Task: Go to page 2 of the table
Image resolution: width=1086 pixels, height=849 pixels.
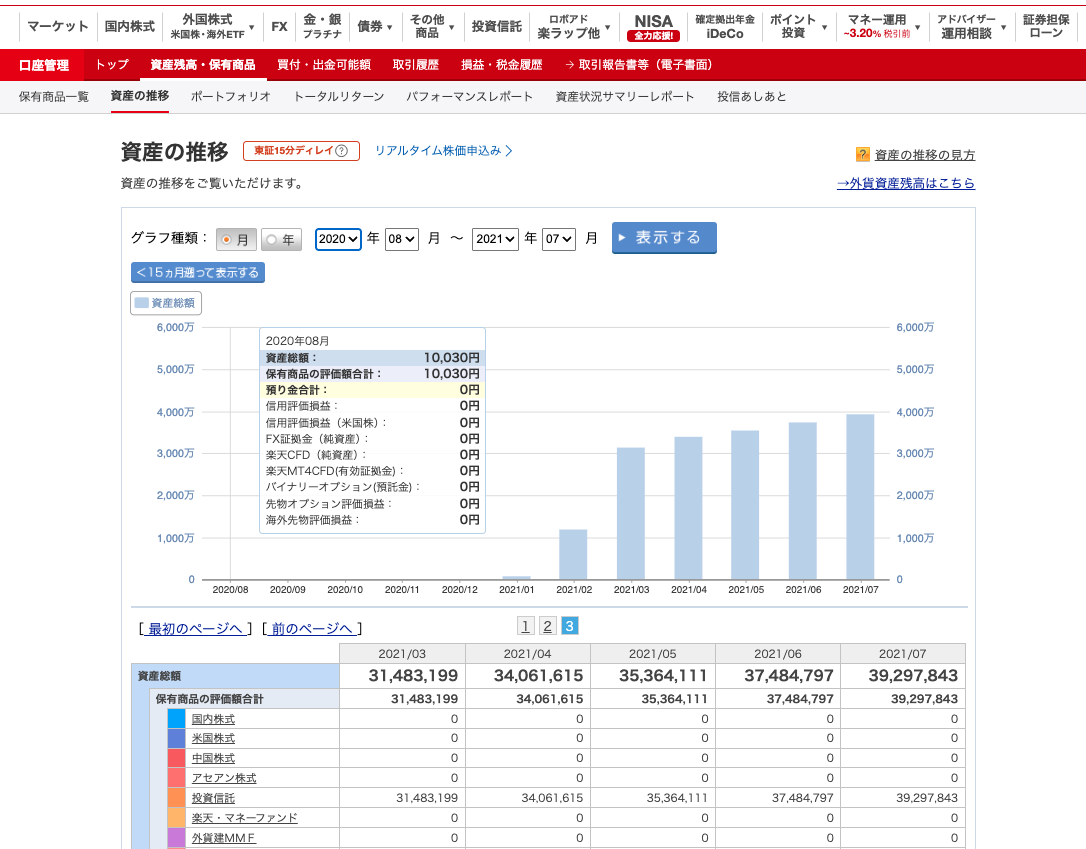Action: click(547, 626)
